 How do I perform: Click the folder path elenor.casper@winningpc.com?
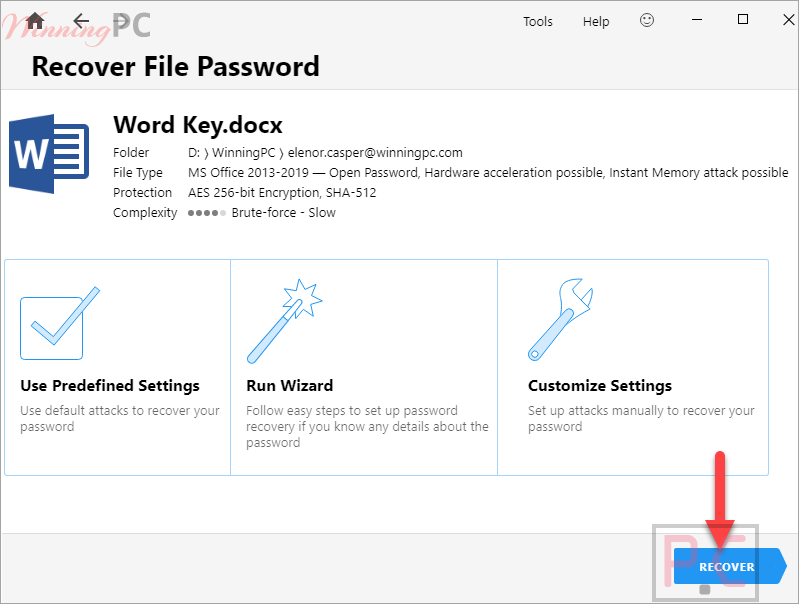tap(375, 153)
